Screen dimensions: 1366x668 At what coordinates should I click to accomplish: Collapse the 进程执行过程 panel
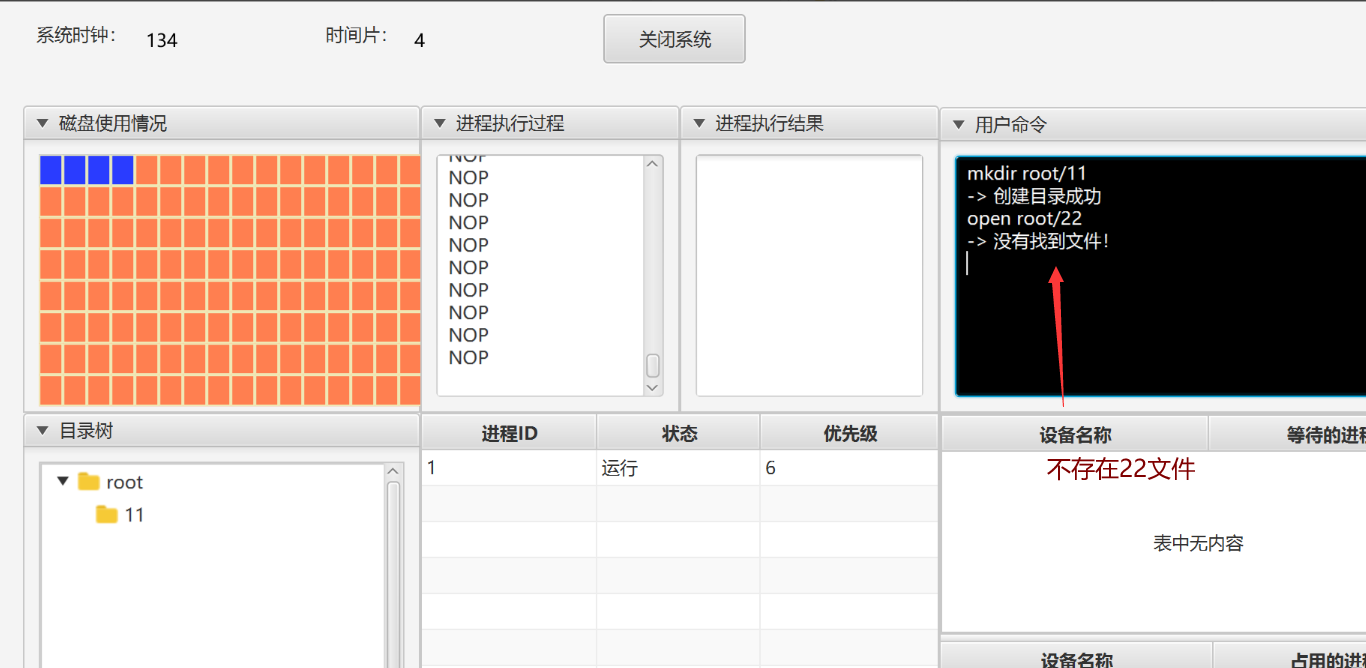pos(440,124)
